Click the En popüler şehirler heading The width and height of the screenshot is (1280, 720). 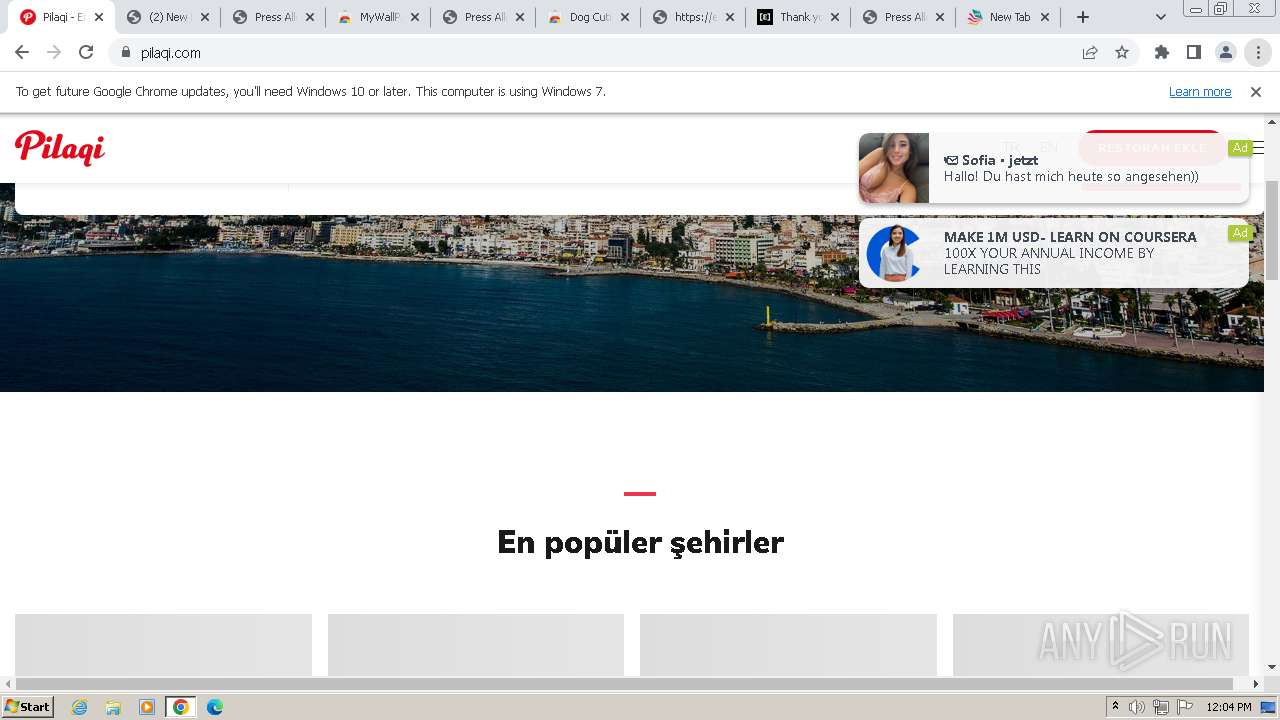[x=640, y=542]
